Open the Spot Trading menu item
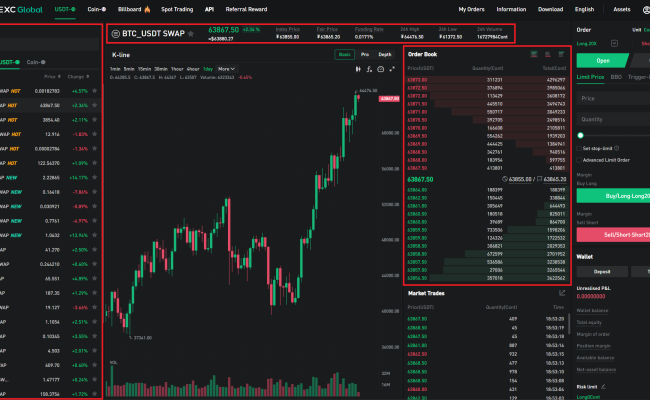Viewport: 650px width, 400px height. (x=176, y=8)
